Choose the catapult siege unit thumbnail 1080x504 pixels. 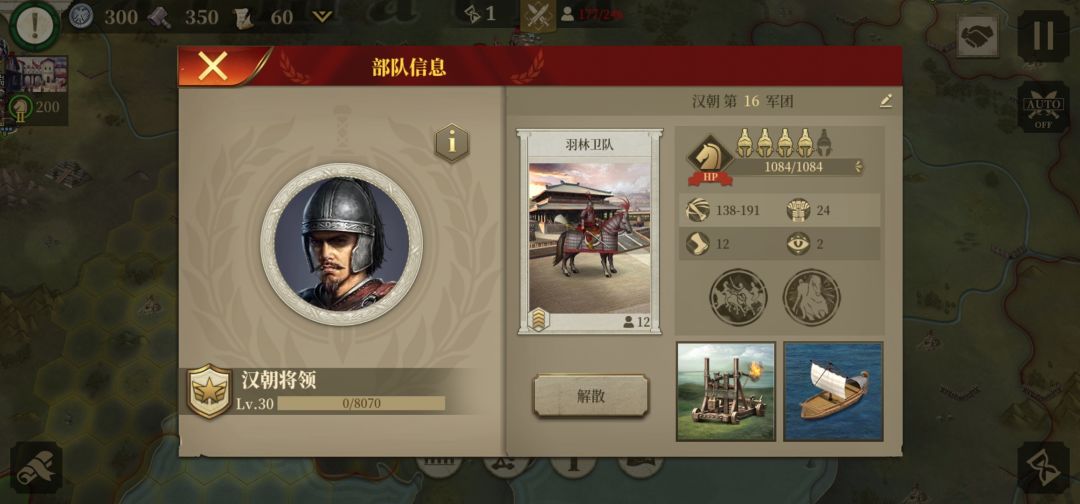(x=726, y=391)
